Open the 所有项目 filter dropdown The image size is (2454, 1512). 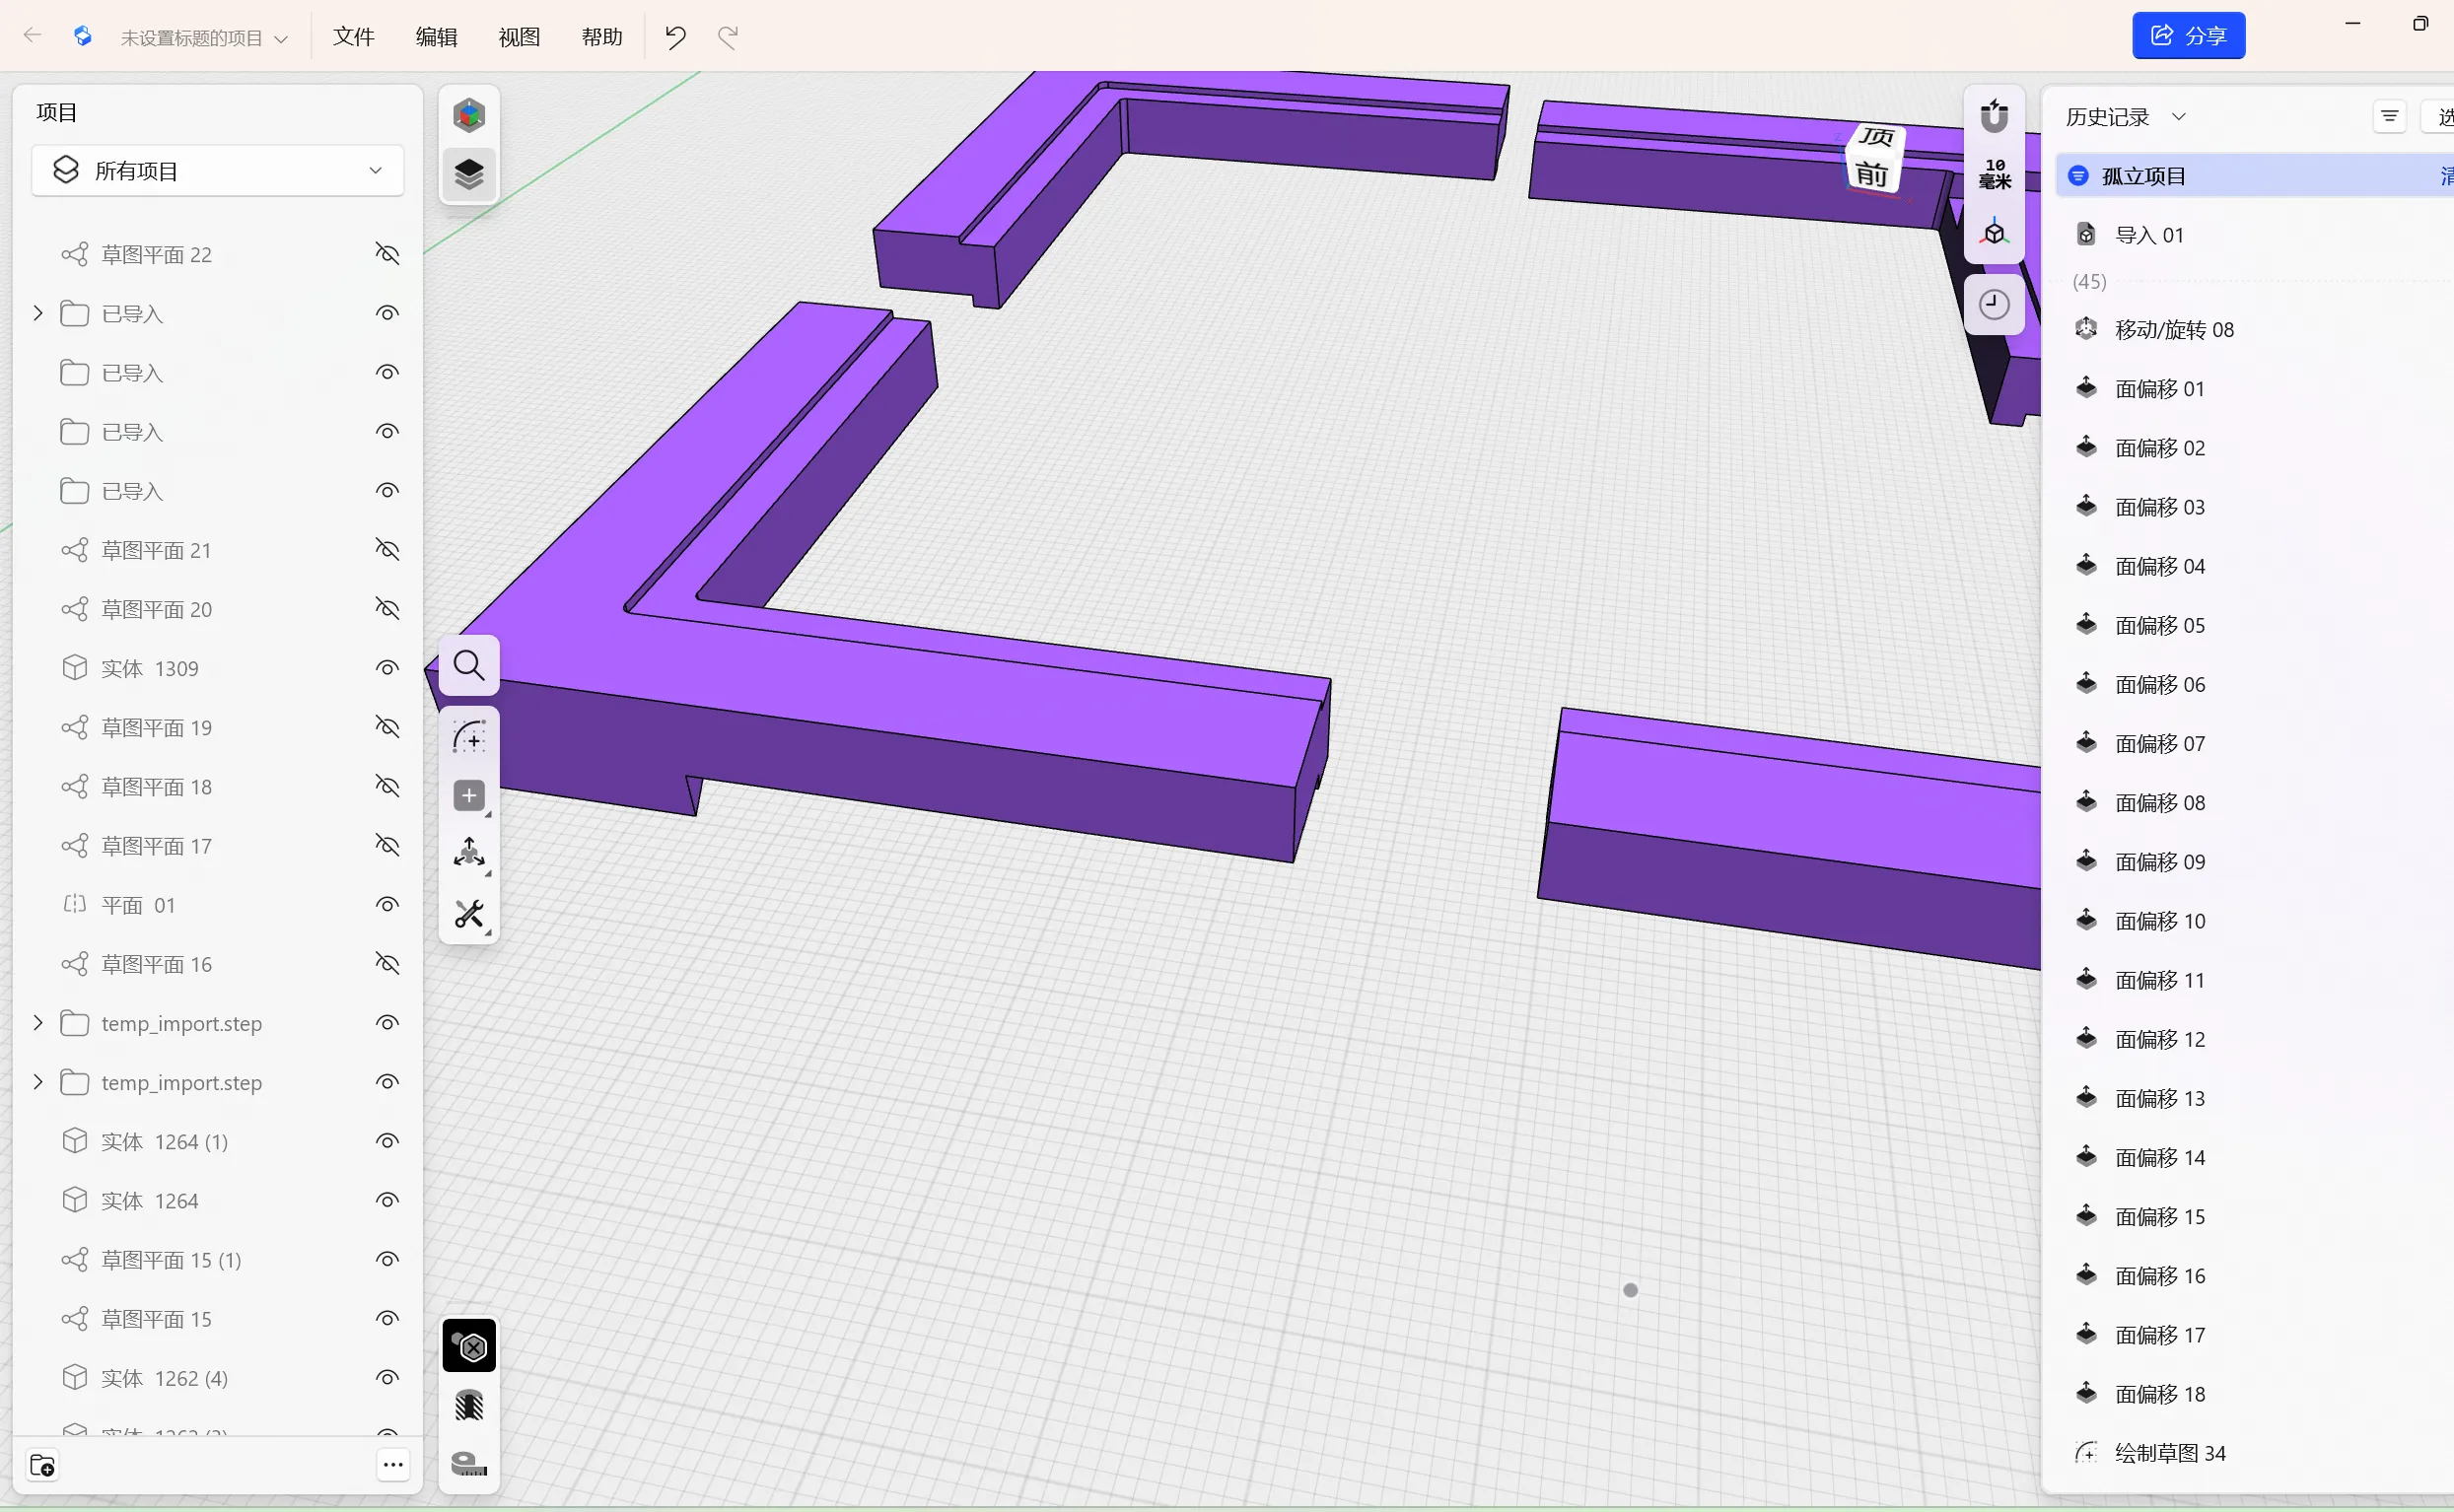point(217,171)
